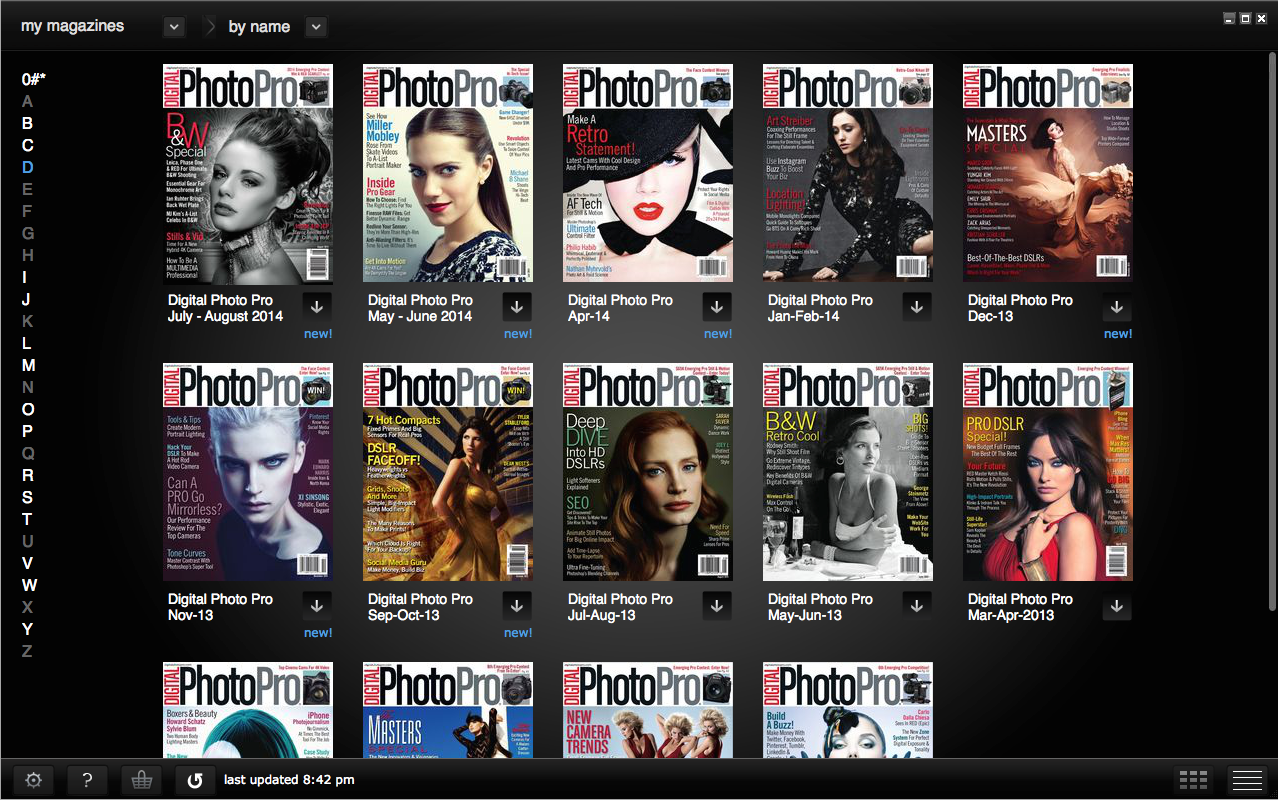Jump to letter S in index
This screenshot has width=1278, height=800.
(28, 497)
